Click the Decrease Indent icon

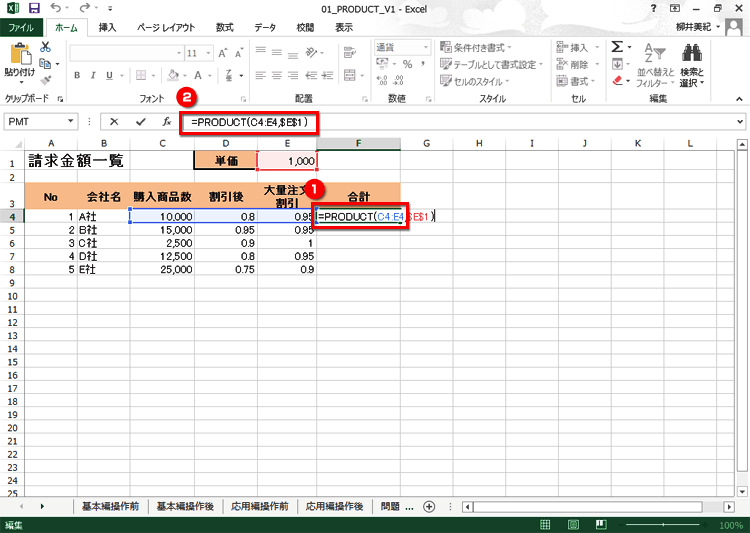click(x=311, y=75)
